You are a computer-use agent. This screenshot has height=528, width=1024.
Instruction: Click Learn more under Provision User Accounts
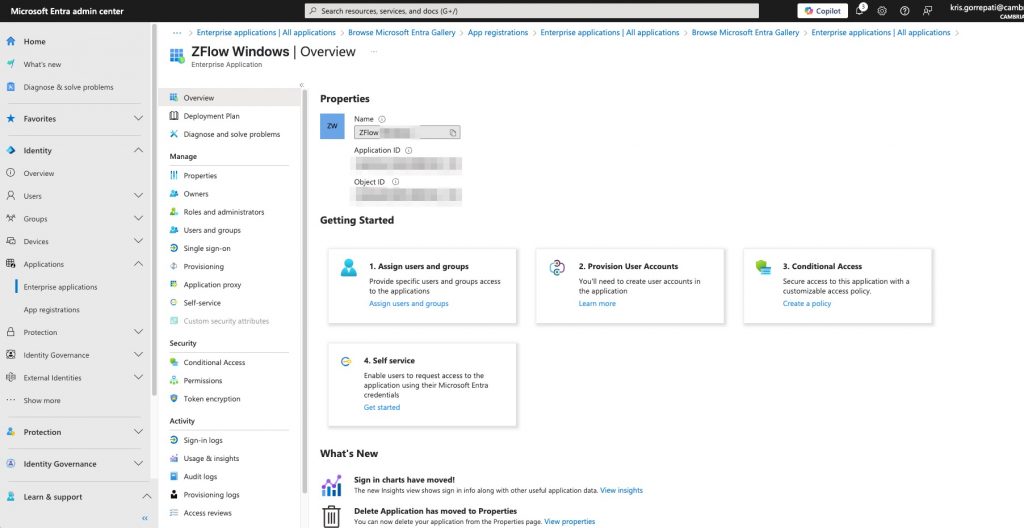click(x=597, y=303)
